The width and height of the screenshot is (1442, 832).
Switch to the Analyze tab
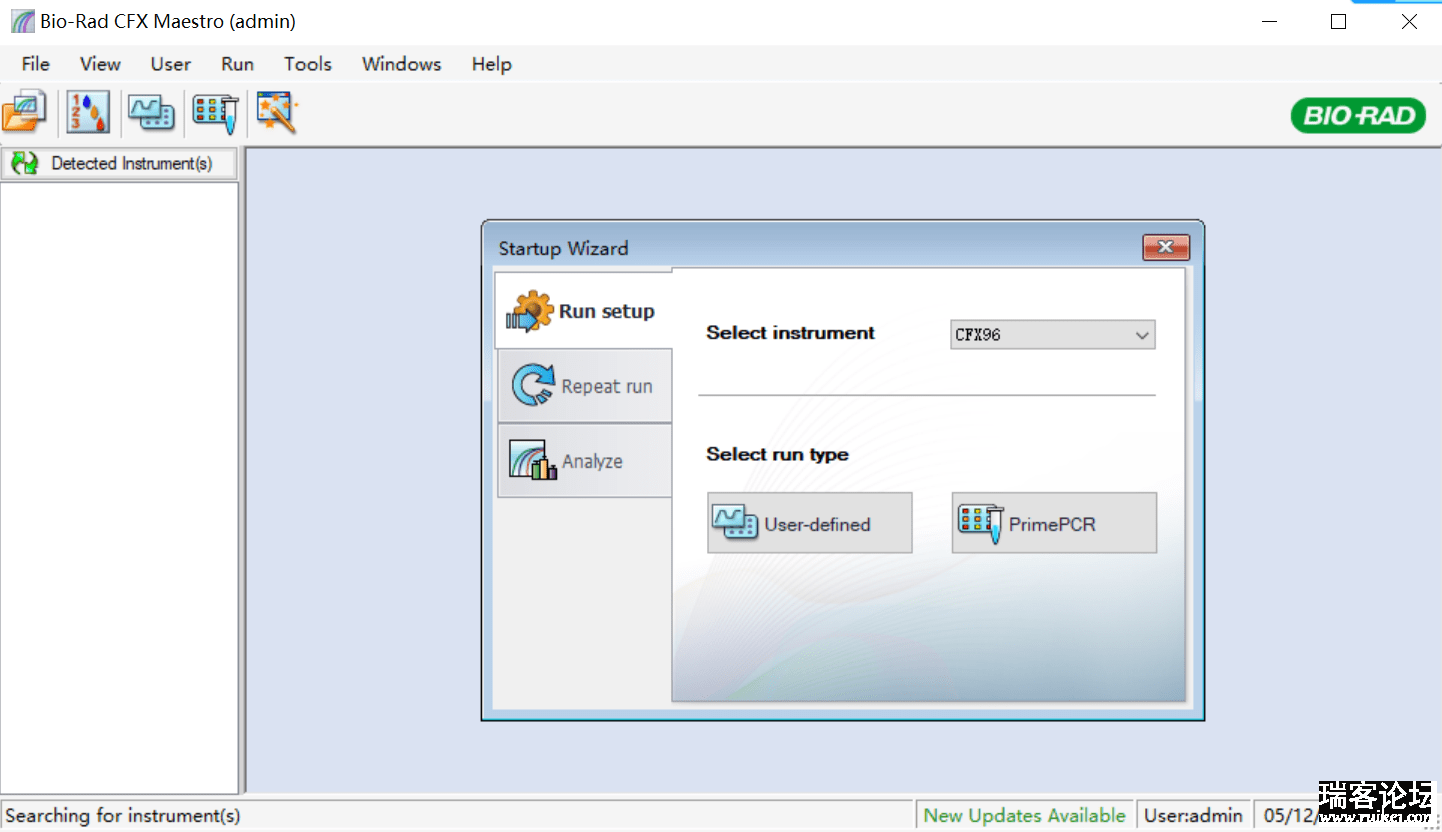tap(585, 461)
